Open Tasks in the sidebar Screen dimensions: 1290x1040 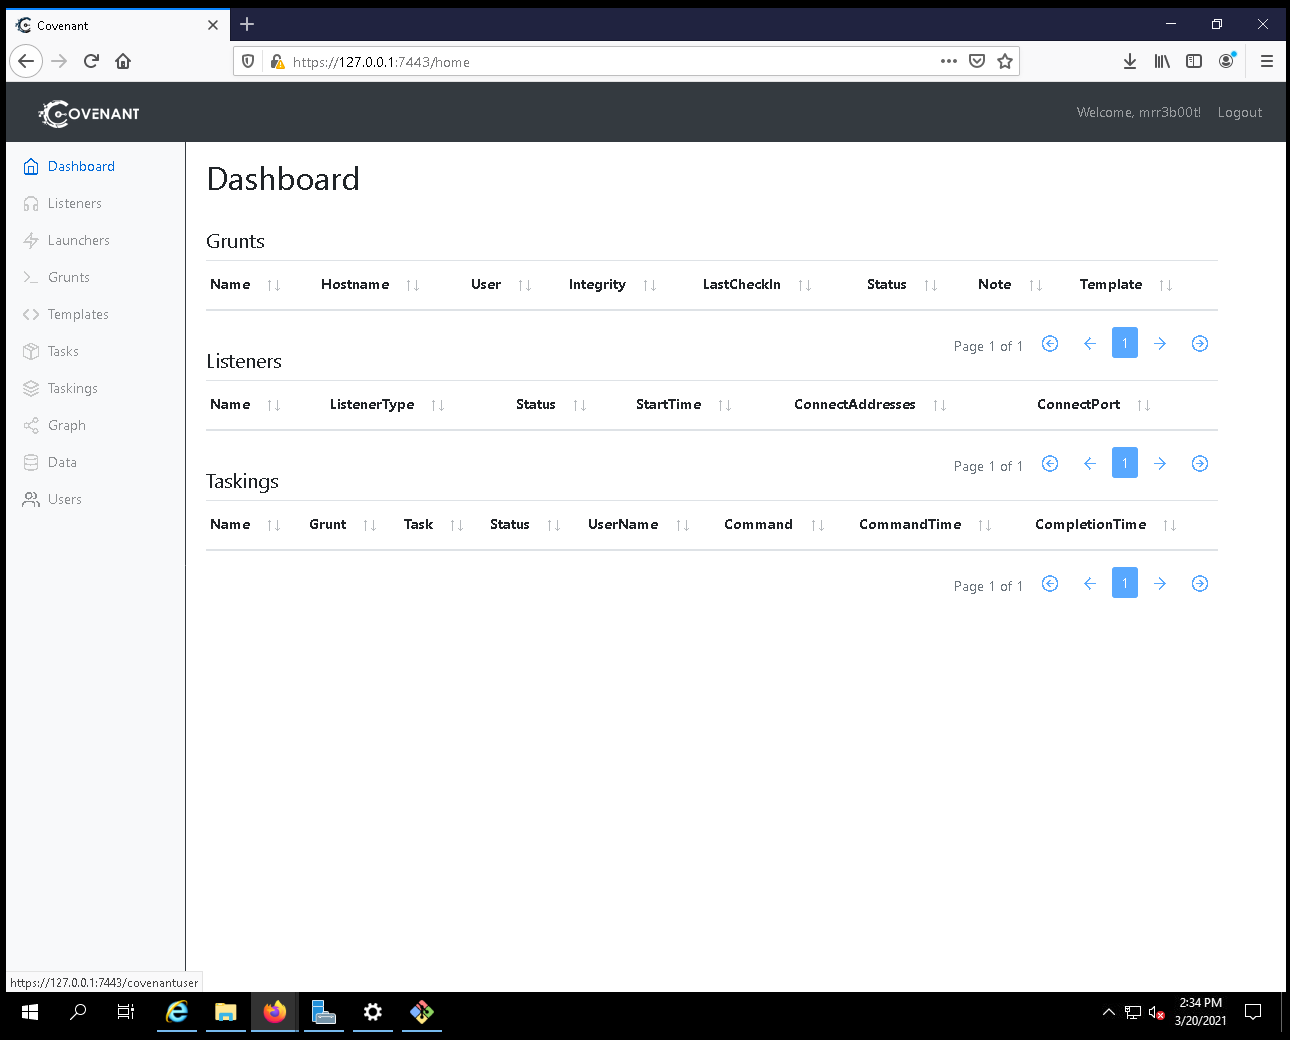pyautogui.click(x=50, y=351)
